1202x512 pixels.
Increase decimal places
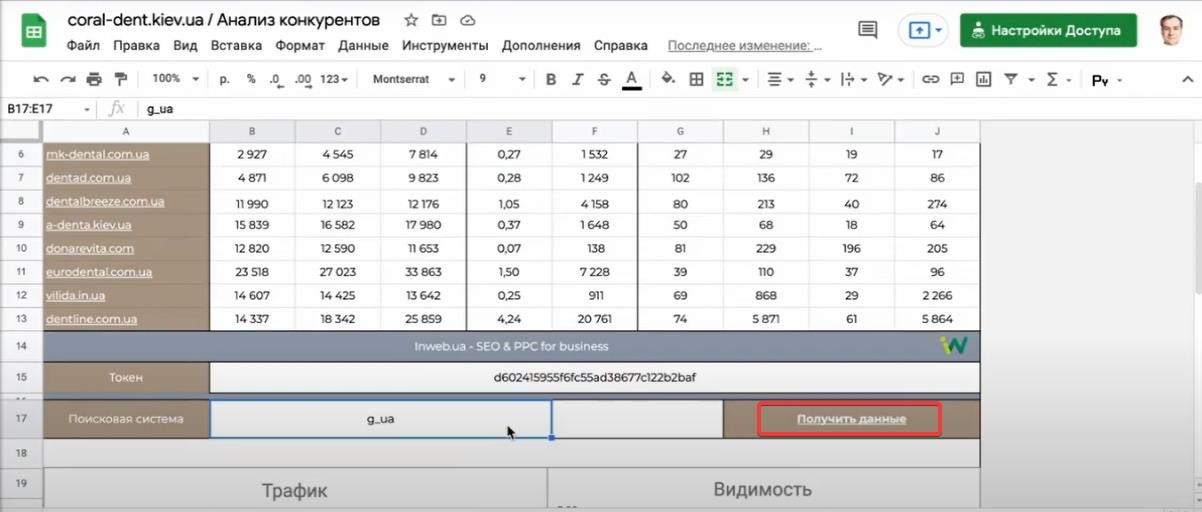coord(304,79)
